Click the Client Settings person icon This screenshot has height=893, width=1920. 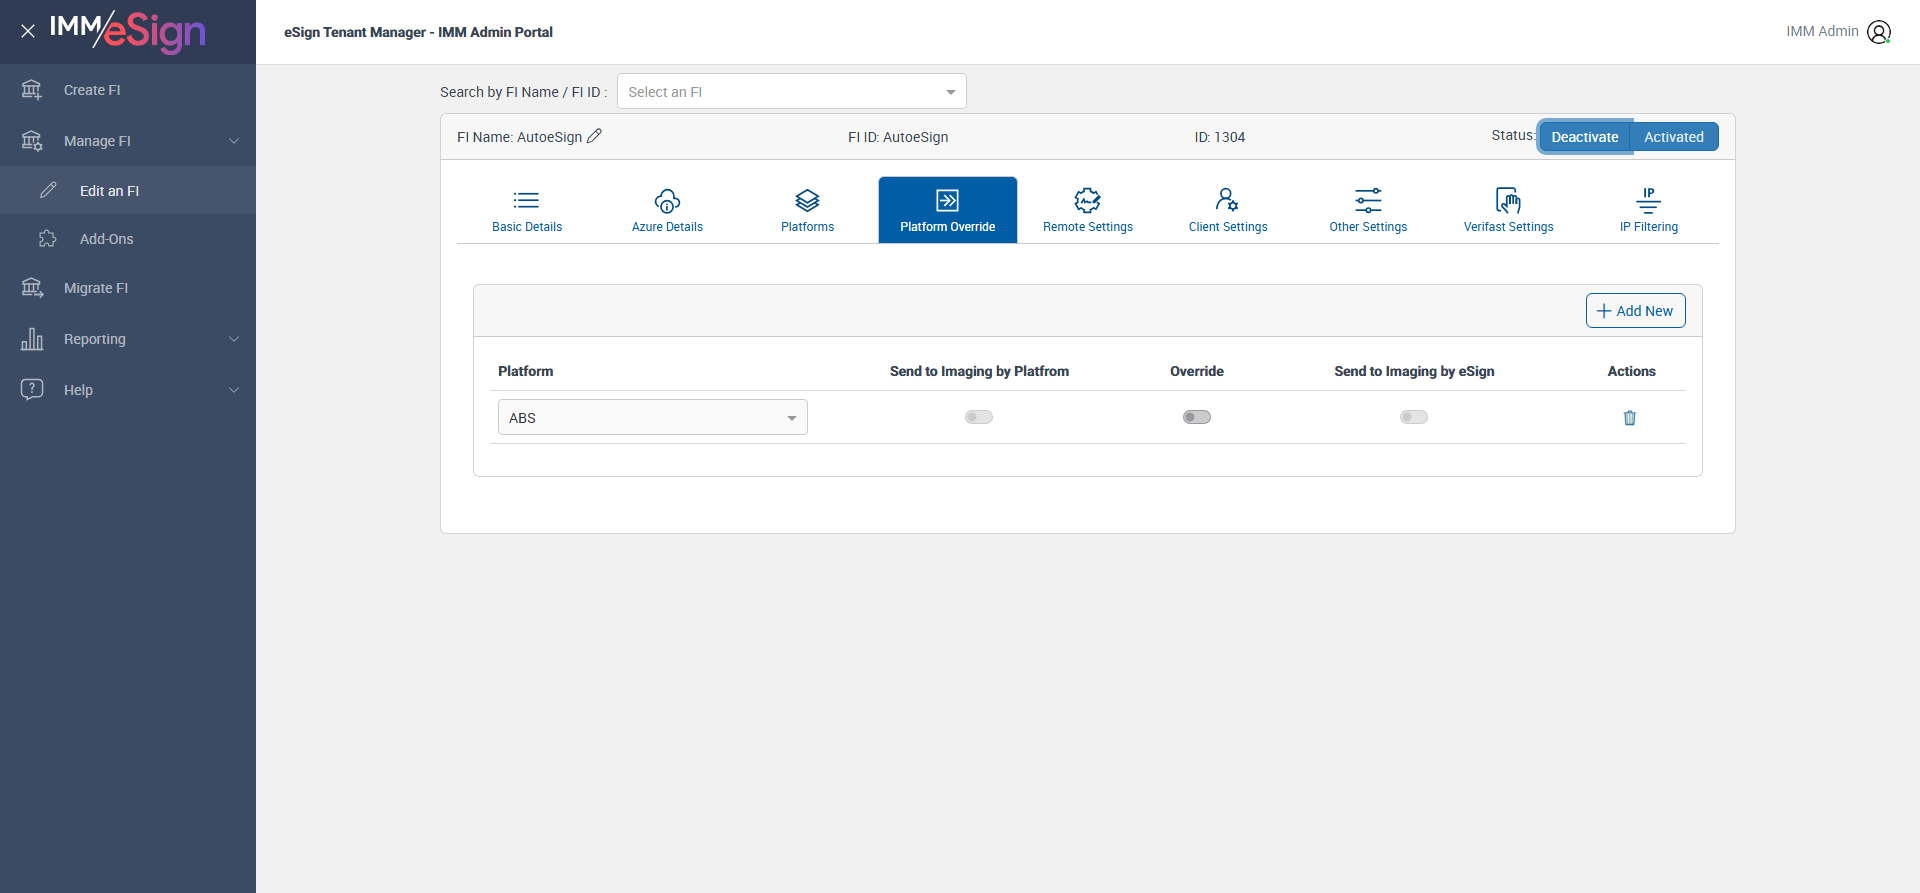pos(1227,200)
